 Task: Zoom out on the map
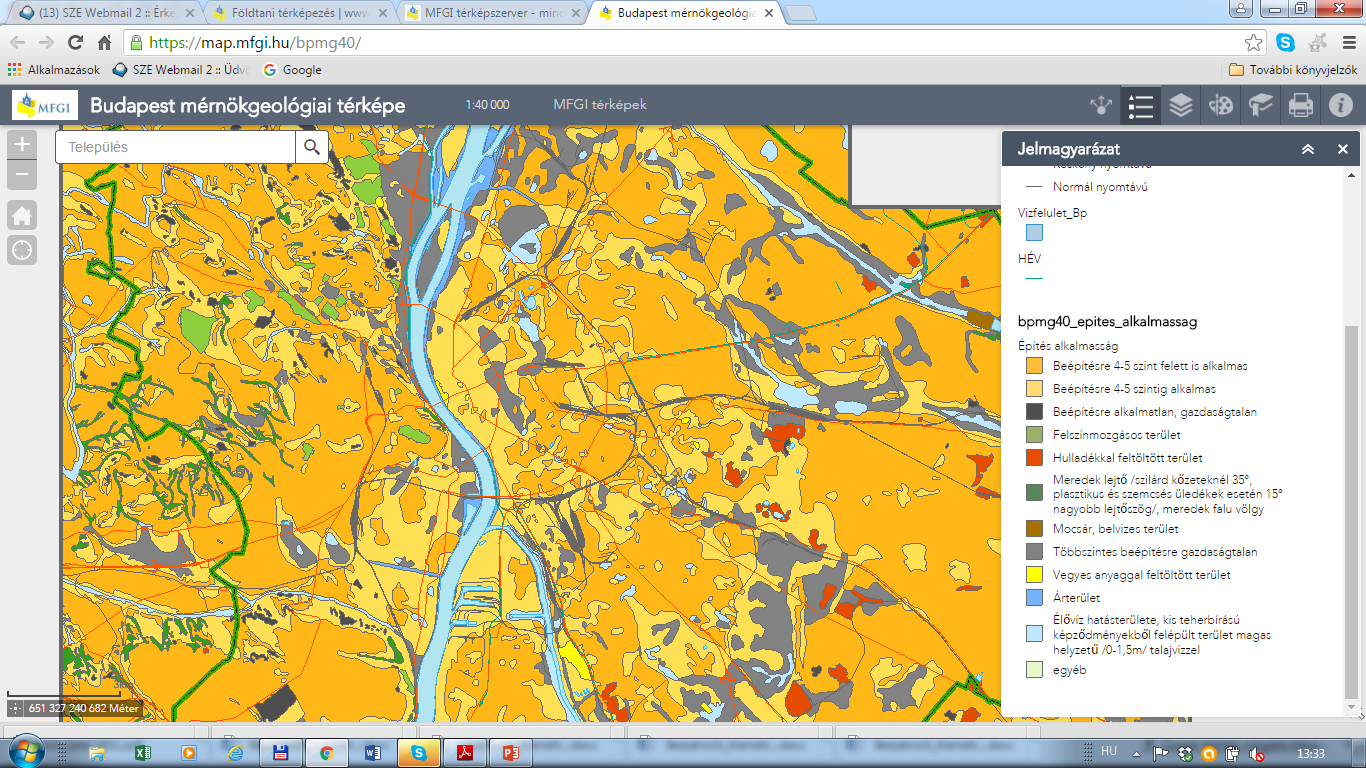tap(22, 175)
